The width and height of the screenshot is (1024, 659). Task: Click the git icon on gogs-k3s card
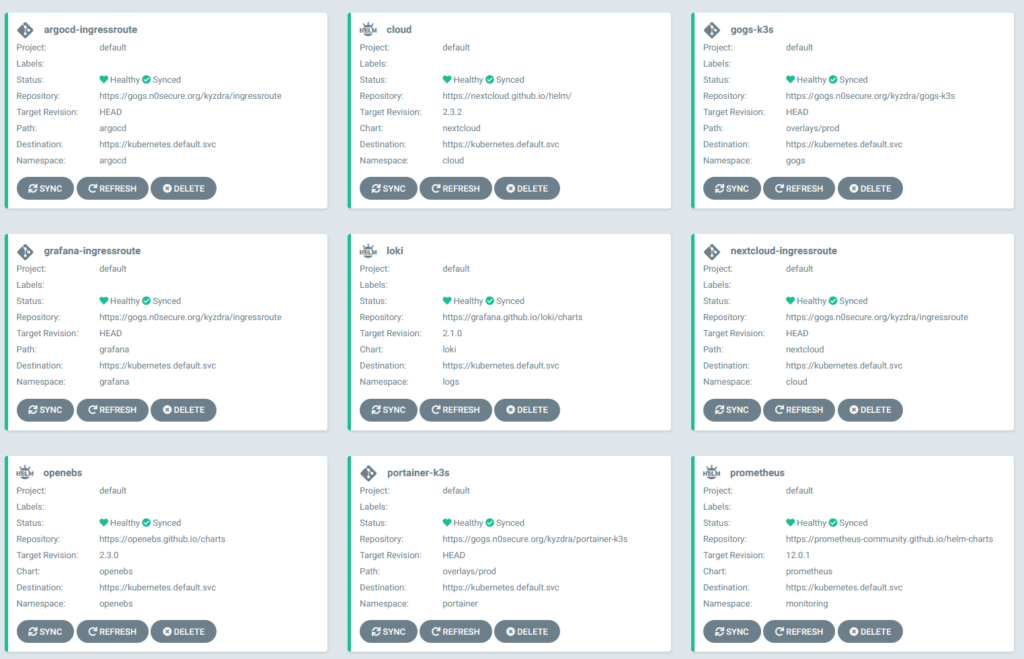click(x=712, y=30)
